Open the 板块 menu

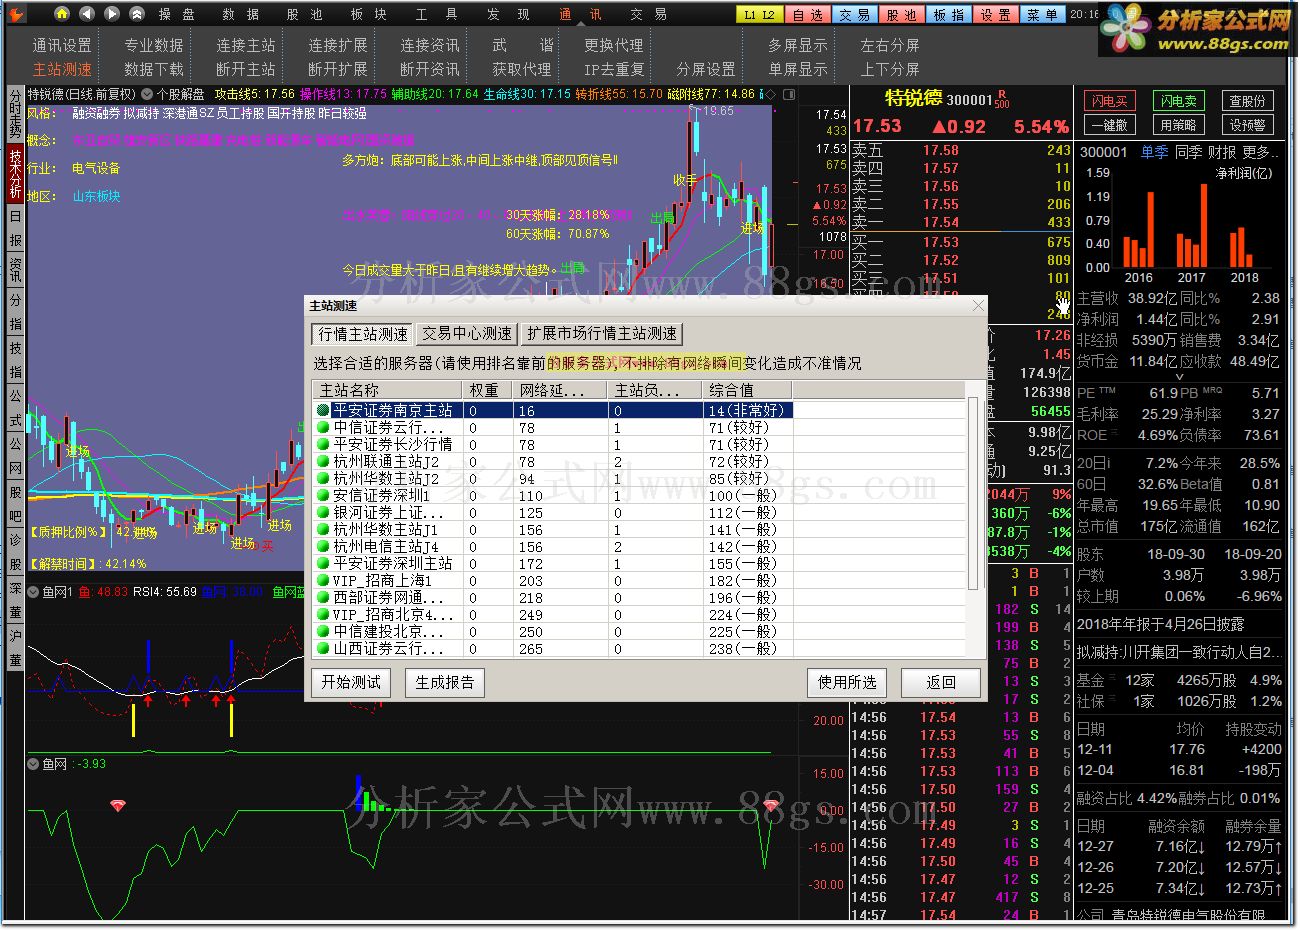coord(368,14)
